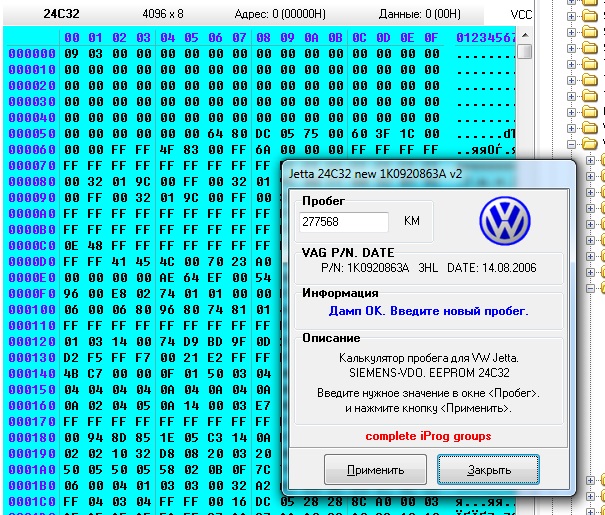Select address row 0000C0
This screenshot has height=515, width=605.
click(x=32, y=246)
